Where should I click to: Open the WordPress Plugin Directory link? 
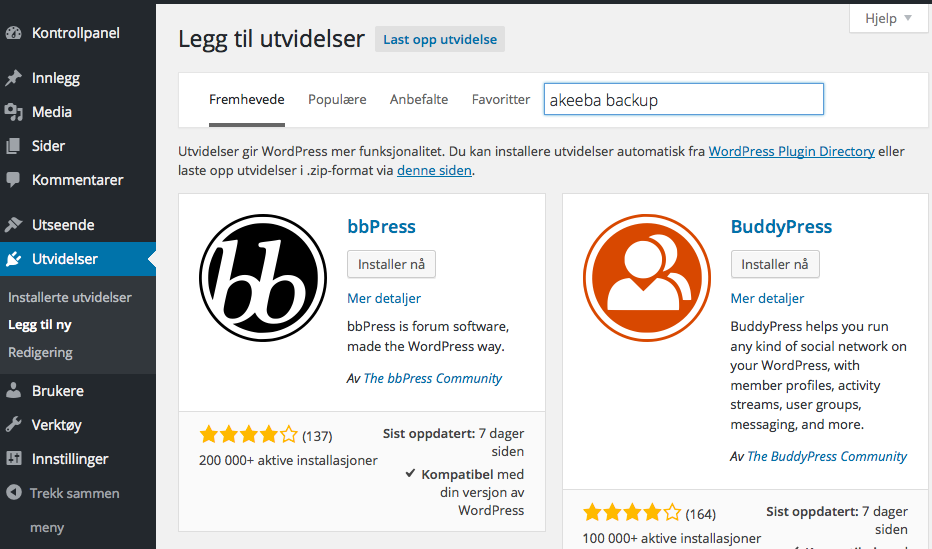coord(791,152)
